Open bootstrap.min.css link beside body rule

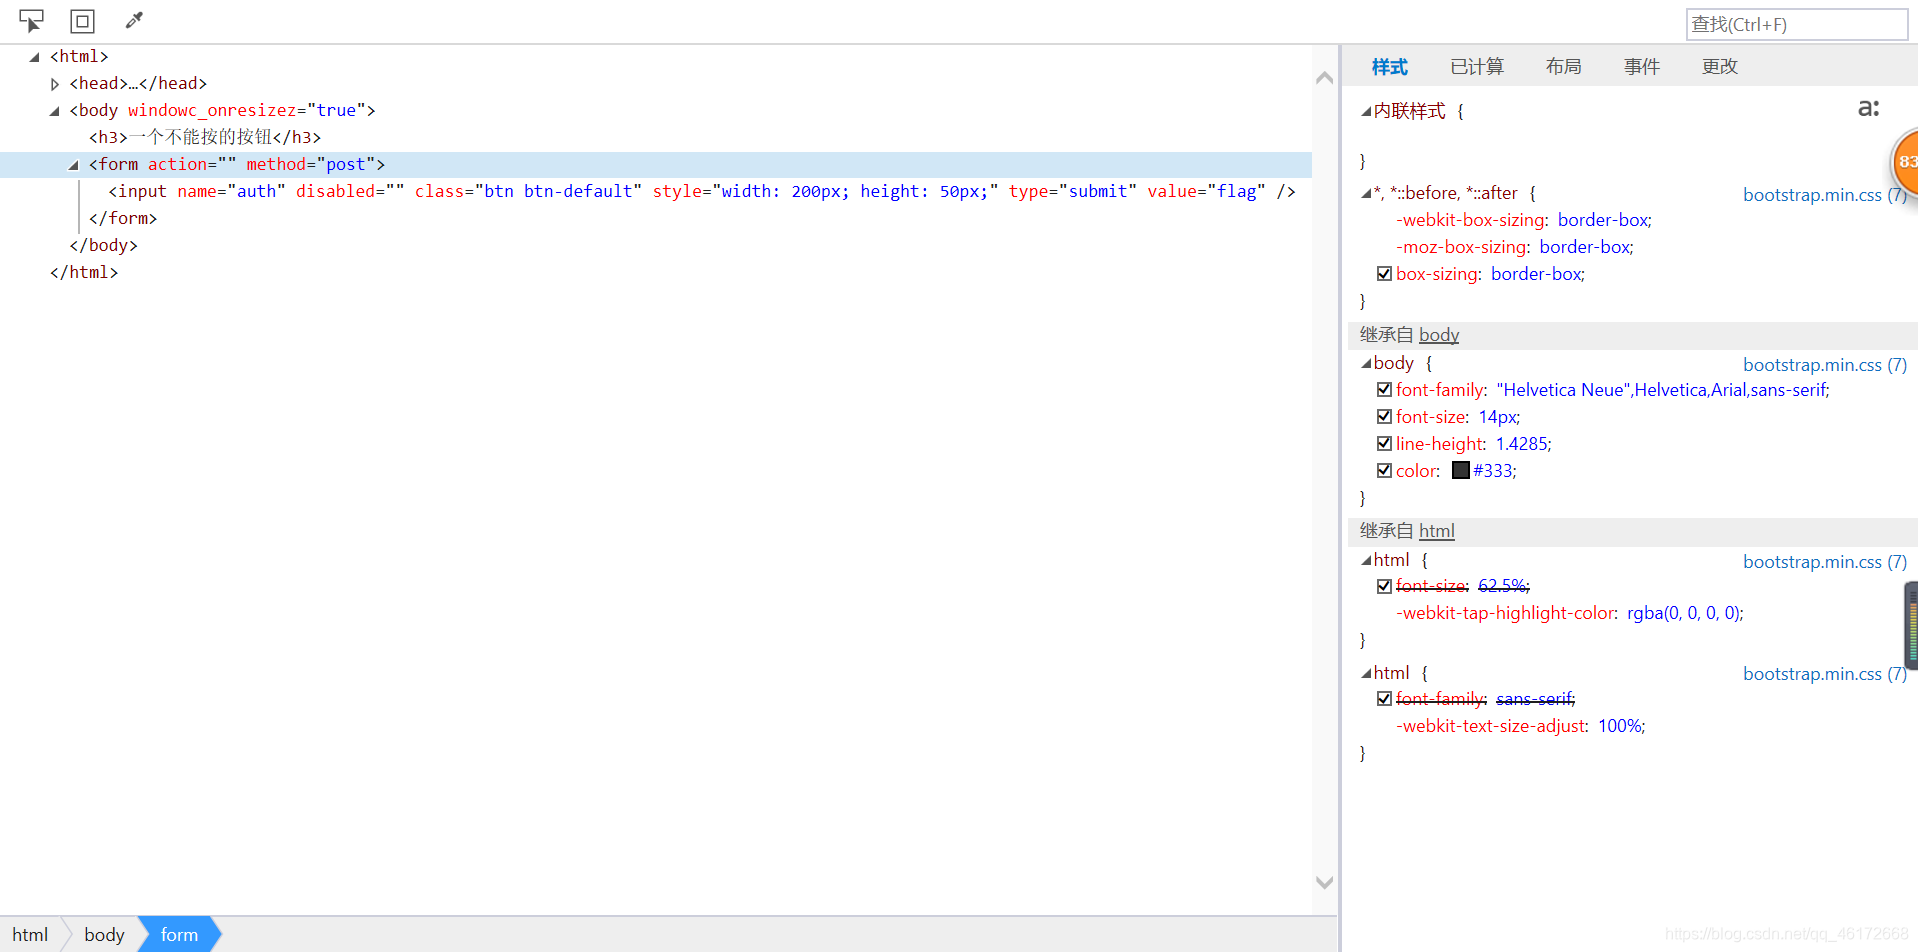(x=1824, y=365)
